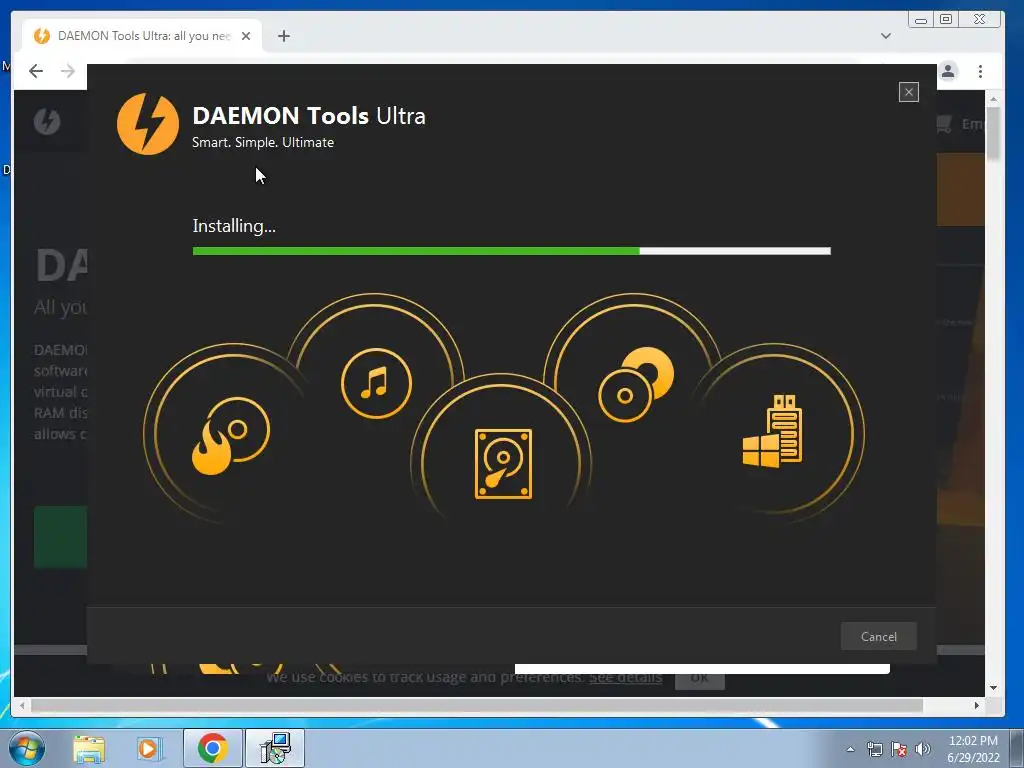Open the Chrome profile account icon
This screenshot has height=768, width=1024.
(x=948, y=71)
